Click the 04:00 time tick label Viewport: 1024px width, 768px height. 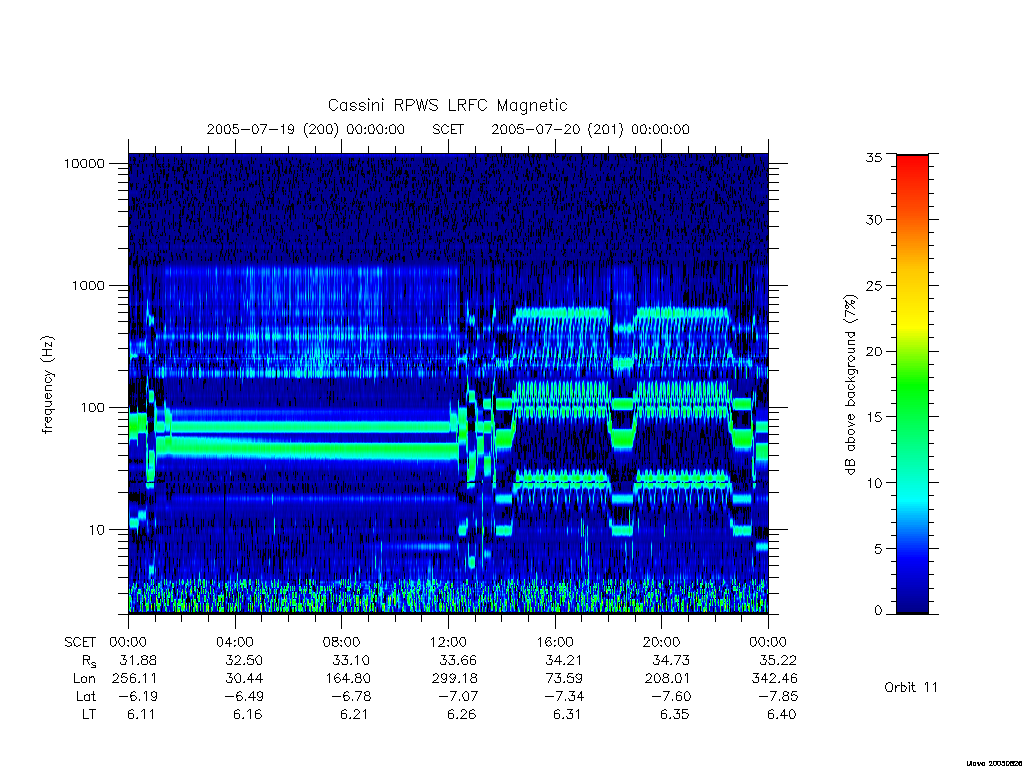pos(235,642)
